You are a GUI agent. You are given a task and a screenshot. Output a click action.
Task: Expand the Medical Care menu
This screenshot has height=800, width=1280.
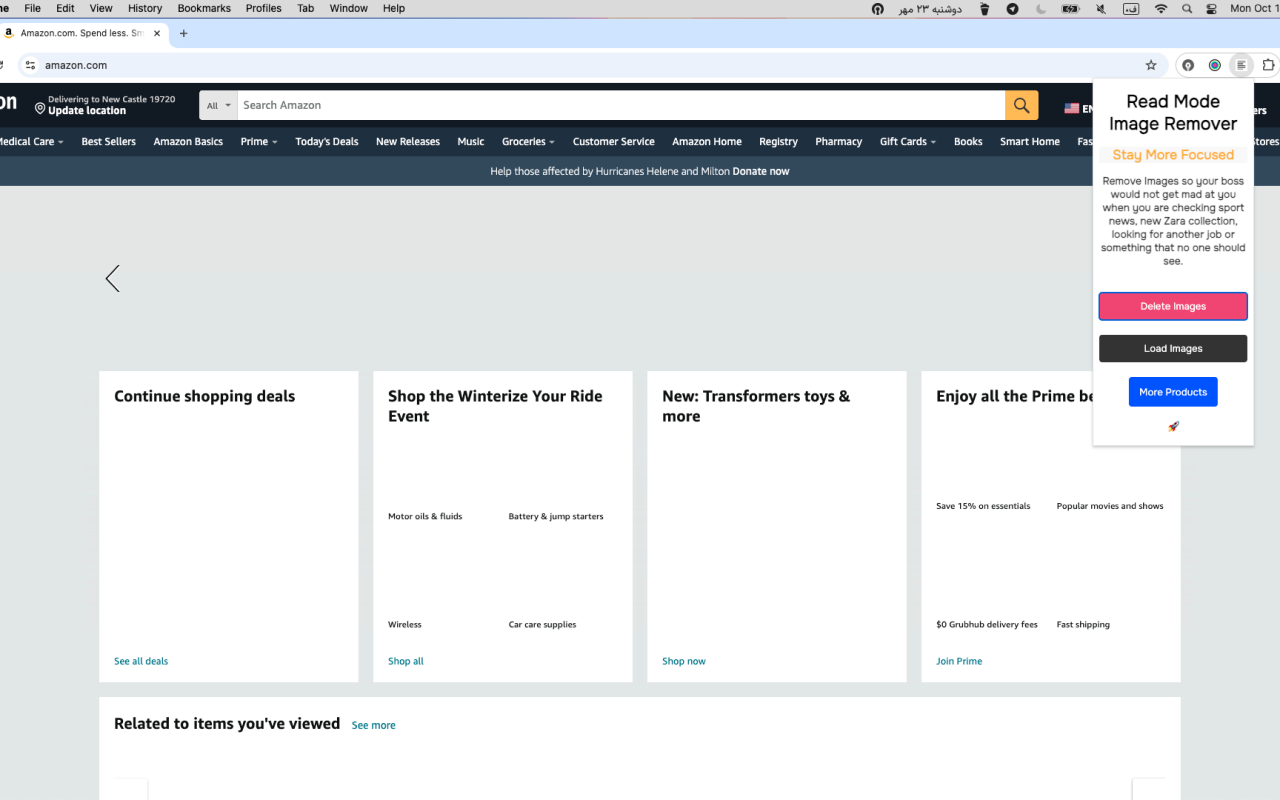point(30,142)
